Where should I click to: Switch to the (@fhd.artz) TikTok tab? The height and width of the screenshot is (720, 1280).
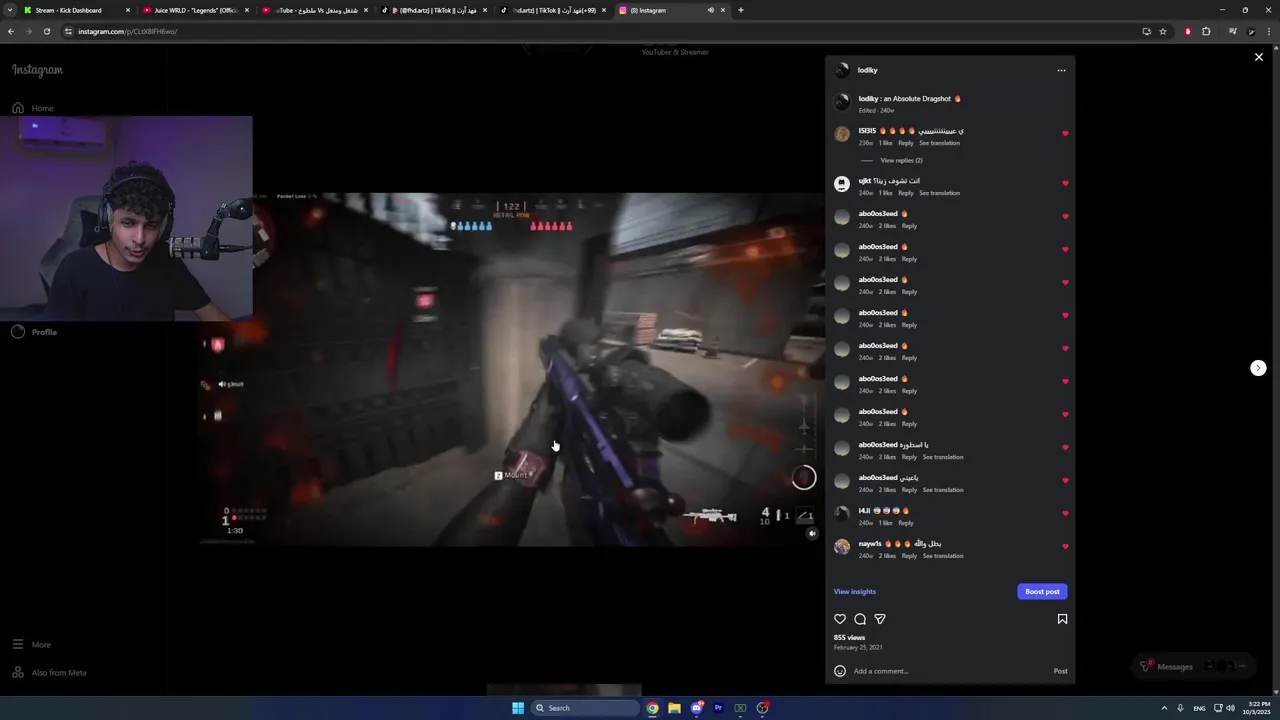coord(432,10)
